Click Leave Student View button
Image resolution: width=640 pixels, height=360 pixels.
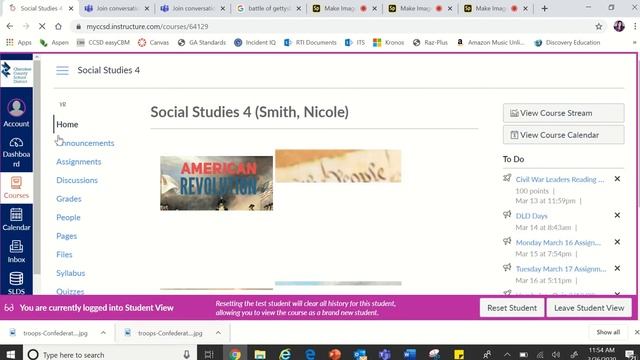pyautogui.click(x=589, y=308)
